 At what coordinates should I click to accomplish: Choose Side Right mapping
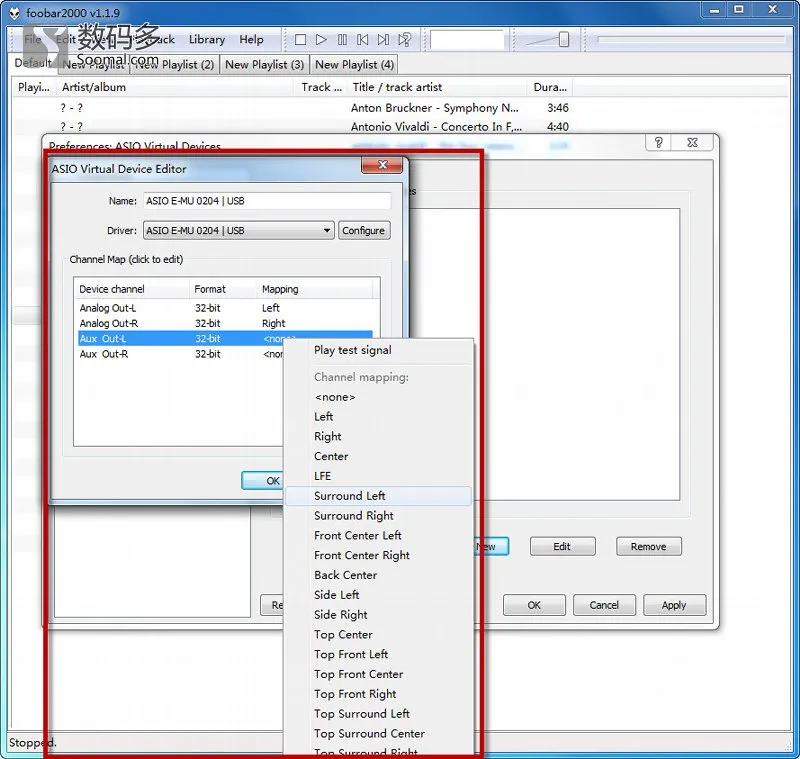tap(378, 615)
